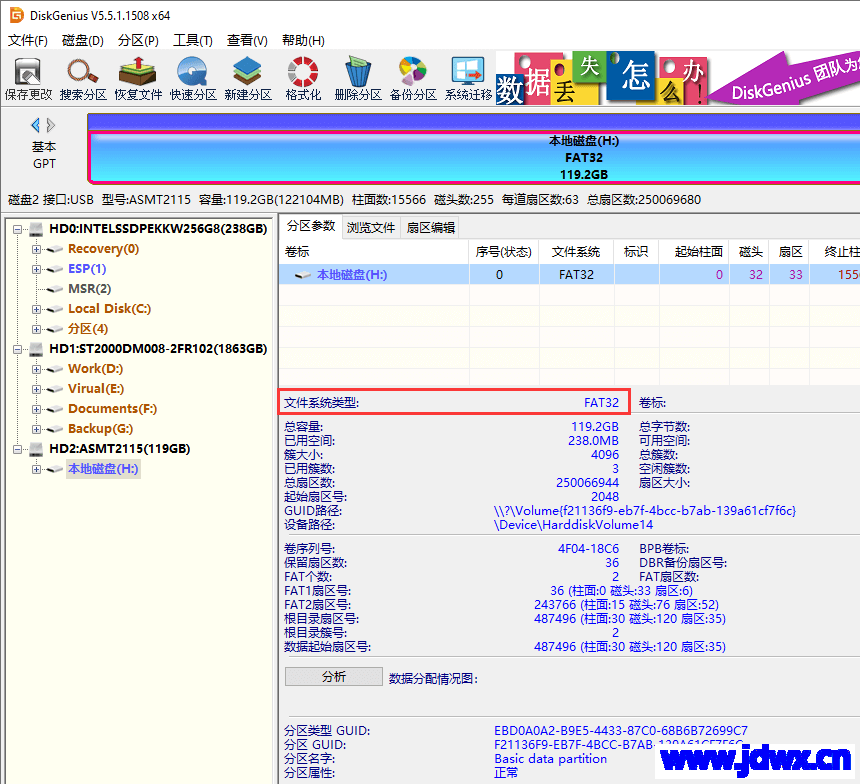Select Local Disk(C:) in the tree

pyautogui.click(x=109, y=309)
